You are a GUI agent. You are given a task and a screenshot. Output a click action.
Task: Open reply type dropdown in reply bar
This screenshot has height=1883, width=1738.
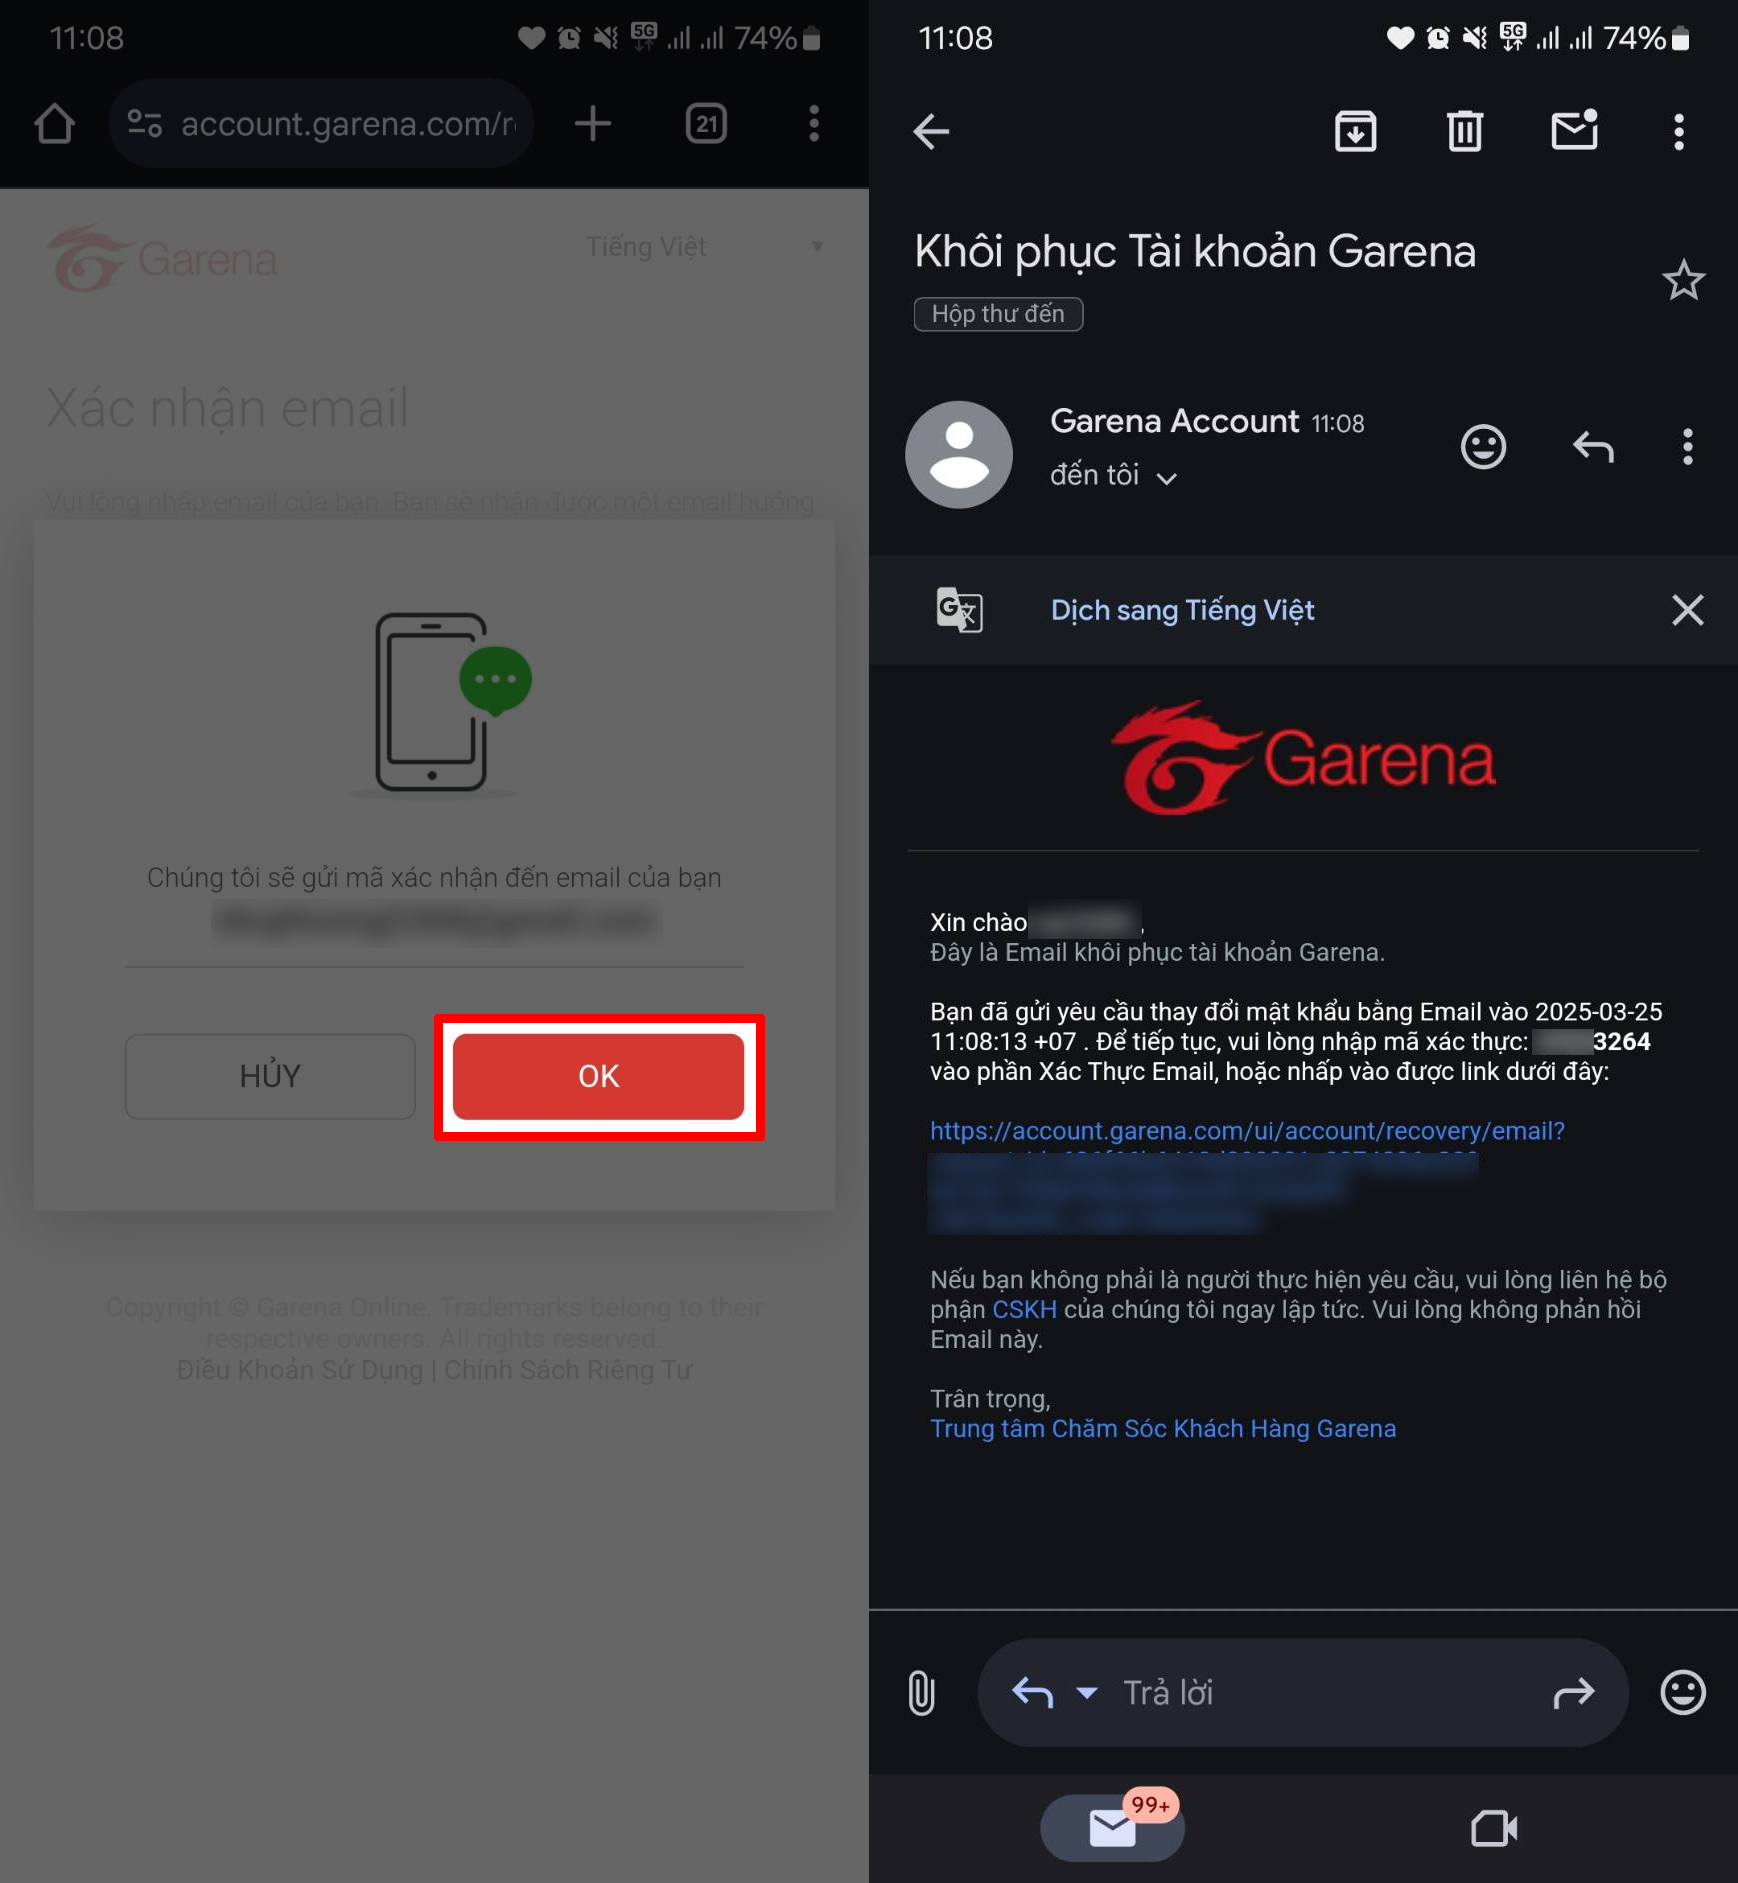tap(1087, 1693)
